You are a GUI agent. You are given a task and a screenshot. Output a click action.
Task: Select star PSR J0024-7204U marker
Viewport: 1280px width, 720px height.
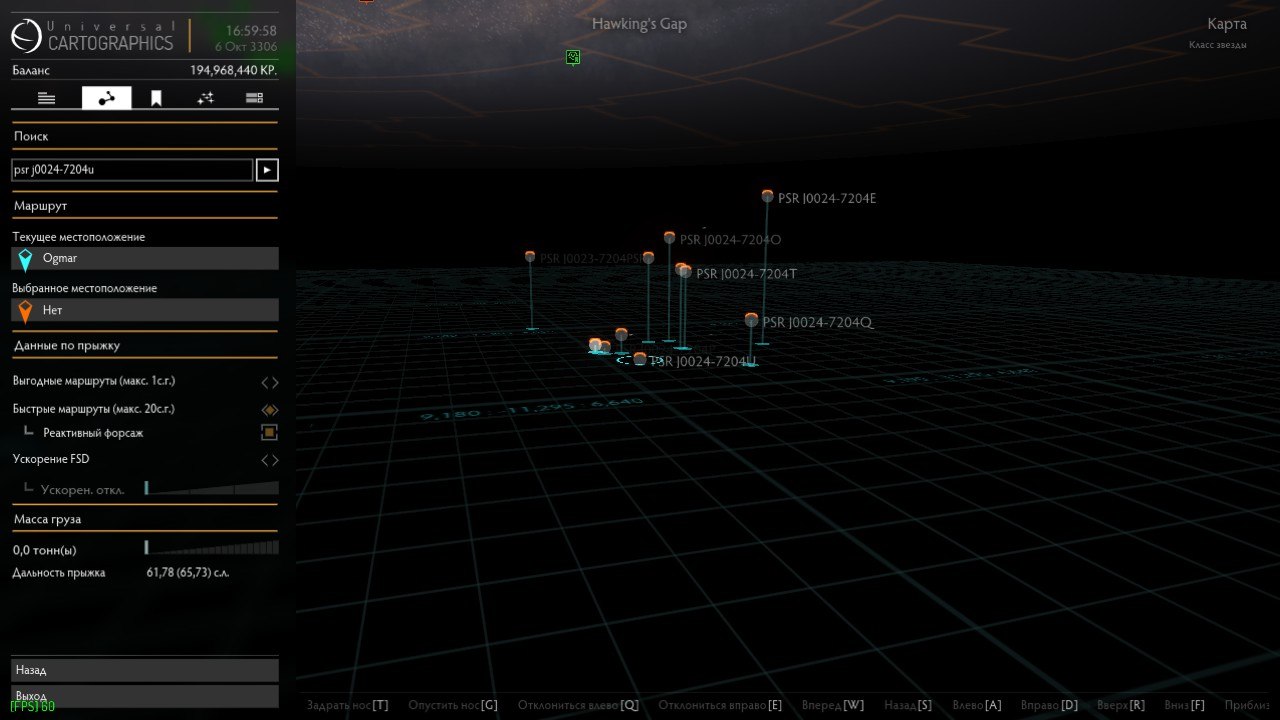(x=640, y=358)
